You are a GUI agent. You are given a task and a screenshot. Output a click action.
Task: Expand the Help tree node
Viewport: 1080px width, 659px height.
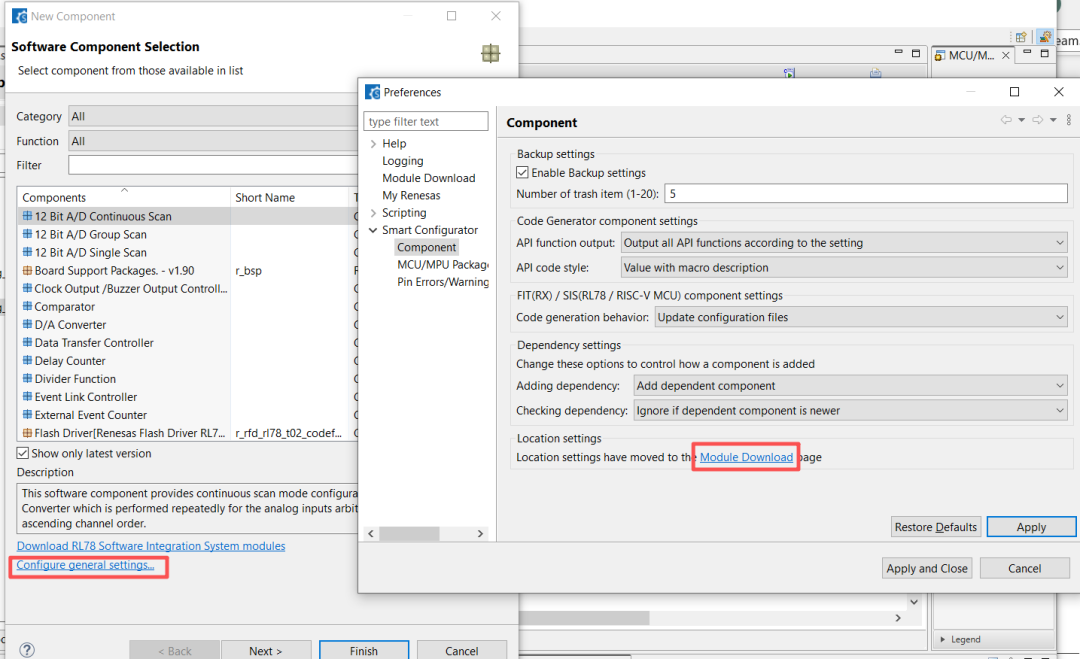click(x=373, y=144)
